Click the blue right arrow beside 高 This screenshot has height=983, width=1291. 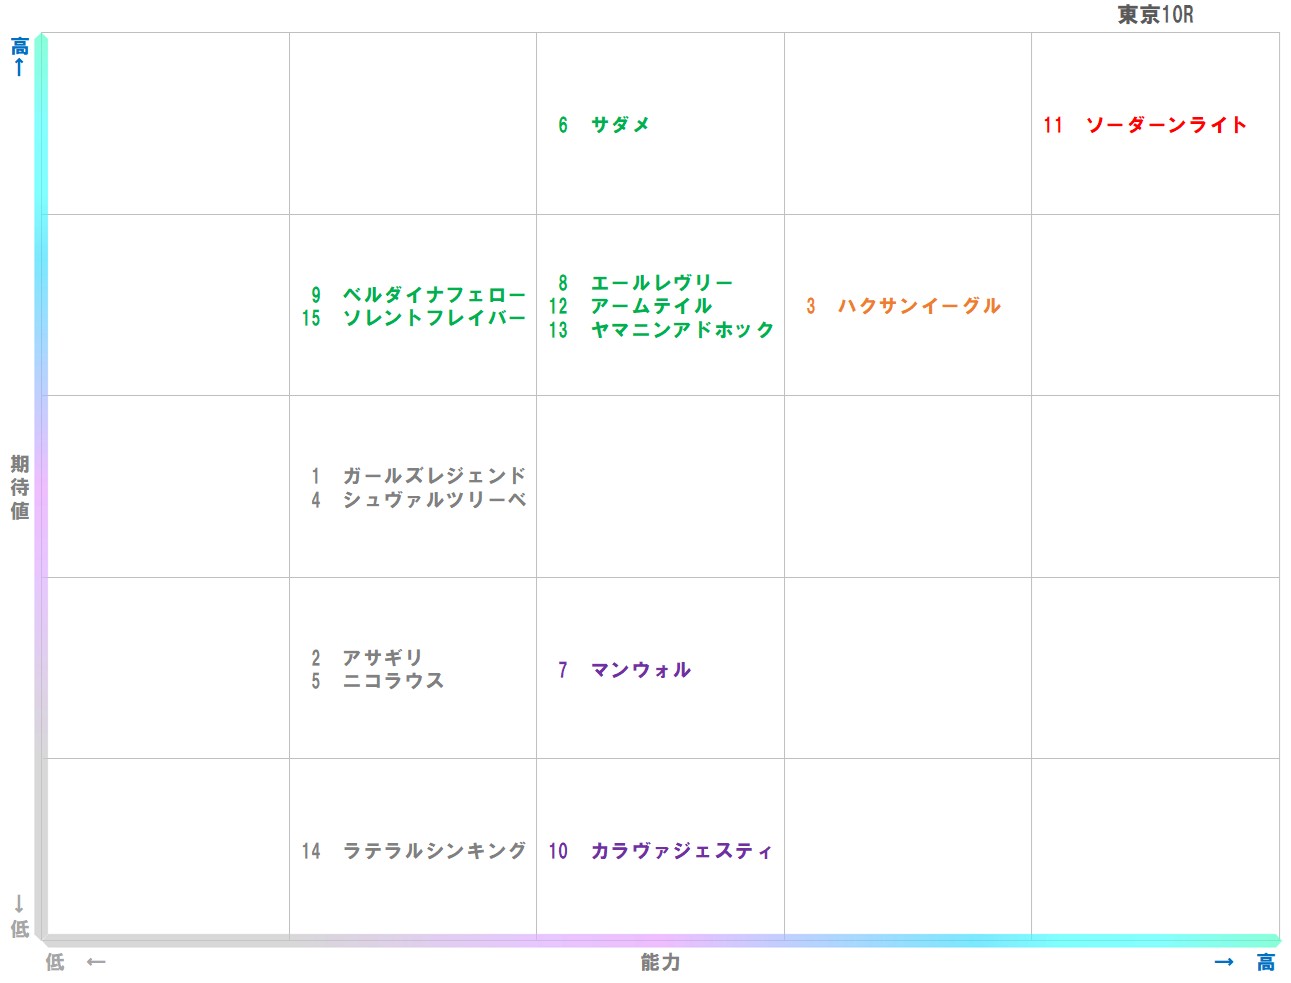point(1224,962)
